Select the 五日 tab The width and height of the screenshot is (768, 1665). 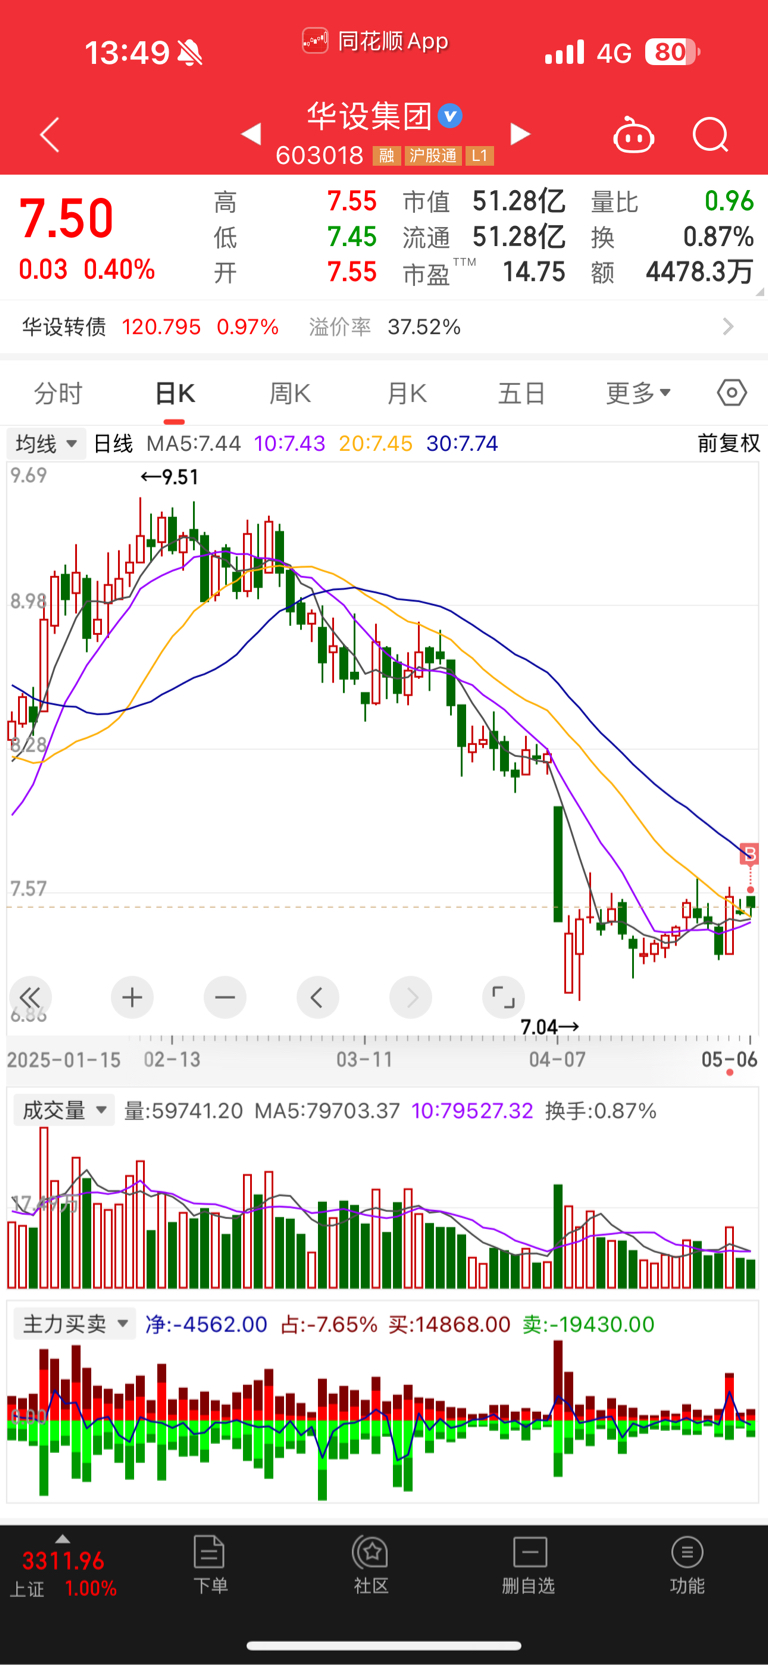tap(522, 393)
